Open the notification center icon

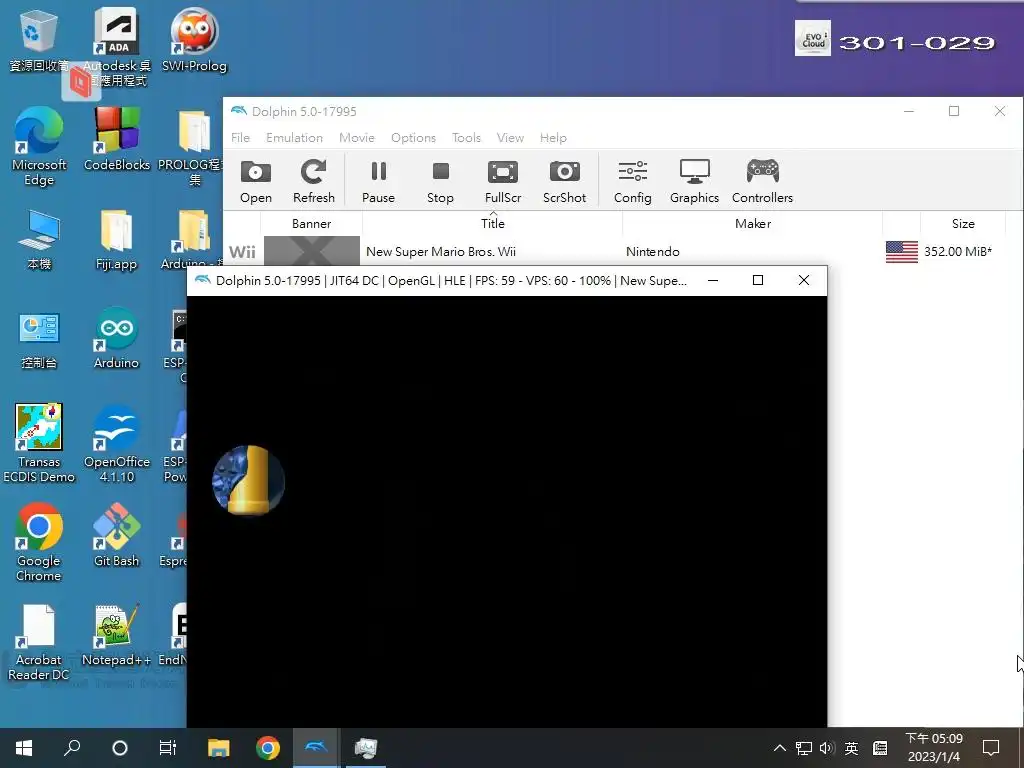coord(991,748)
